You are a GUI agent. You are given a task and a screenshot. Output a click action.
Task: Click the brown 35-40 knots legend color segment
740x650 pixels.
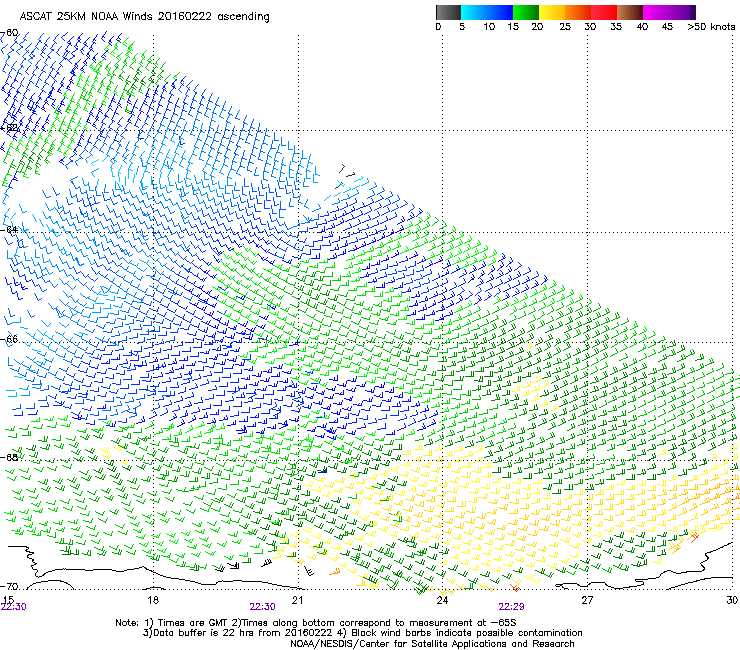click(x=630, y=12)
